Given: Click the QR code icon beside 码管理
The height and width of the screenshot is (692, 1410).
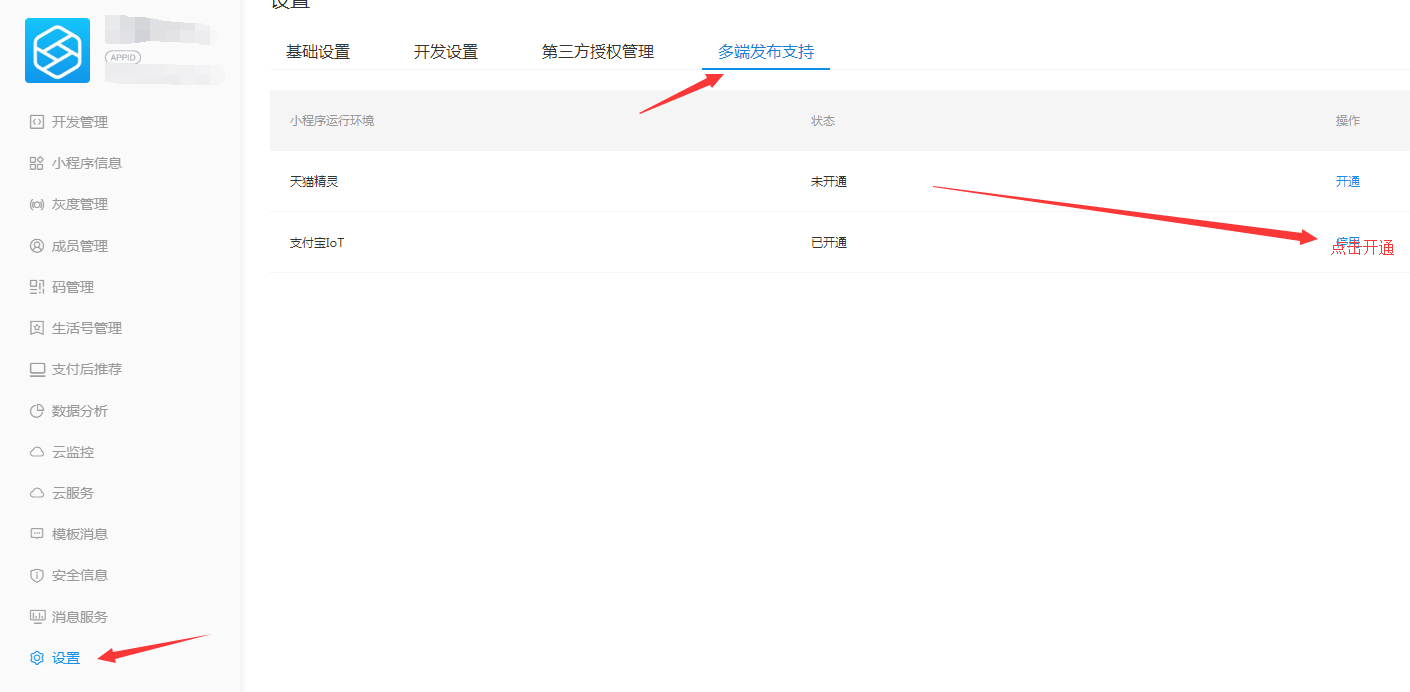Looking at the screenshot, I should (x=37, y=287).
